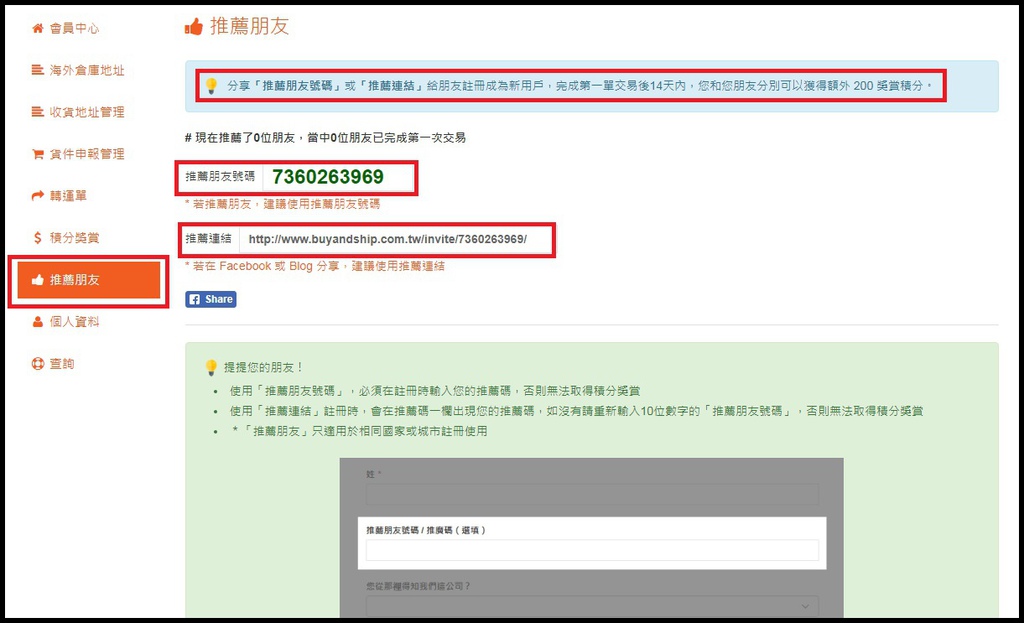Click the lifebuoy icon beside 查詢
The height and width of the screenshot is (623, 1024).
click(38, 364)
